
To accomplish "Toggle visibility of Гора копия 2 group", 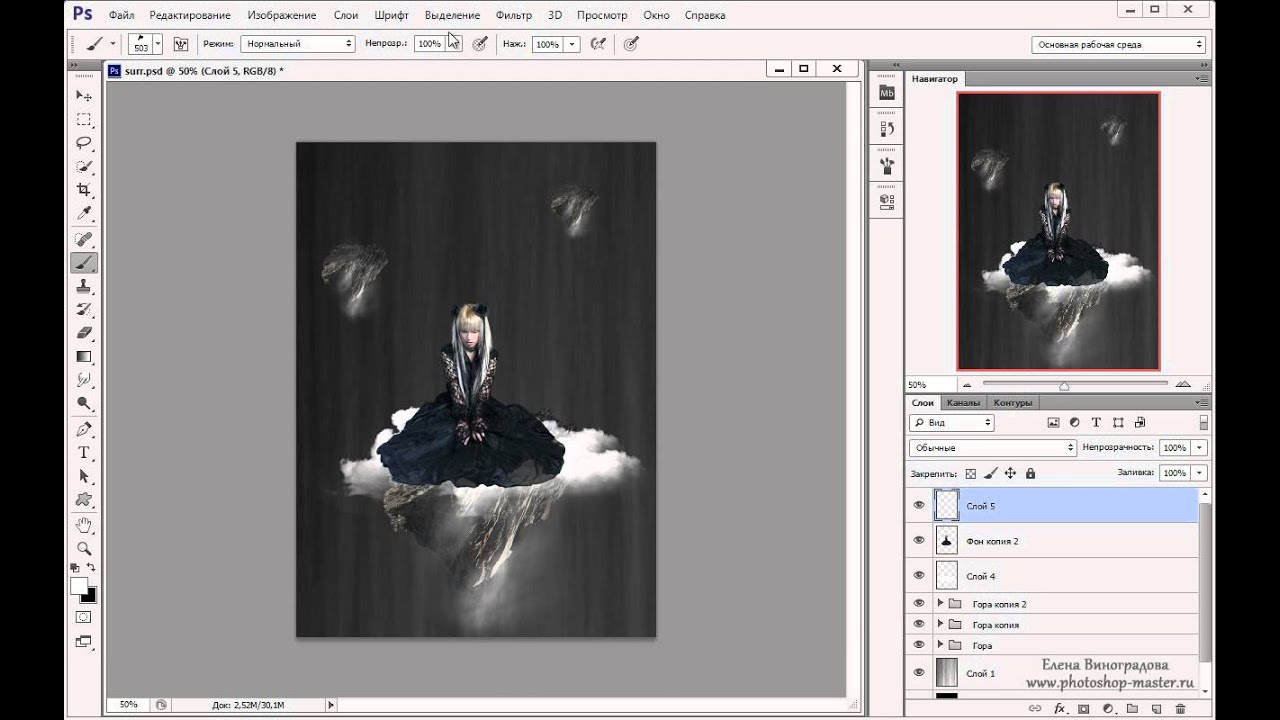I will tap(919, 604).
